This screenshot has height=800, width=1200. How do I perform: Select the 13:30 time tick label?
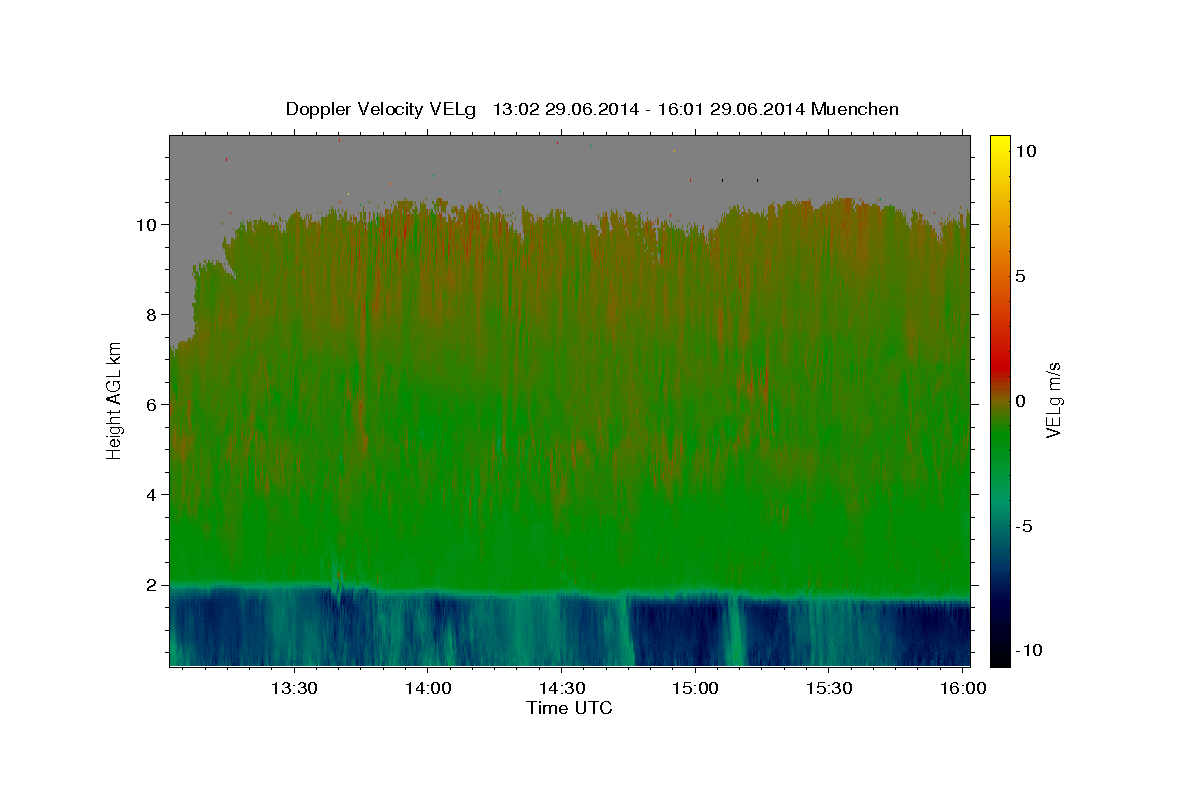click(294, 689)
